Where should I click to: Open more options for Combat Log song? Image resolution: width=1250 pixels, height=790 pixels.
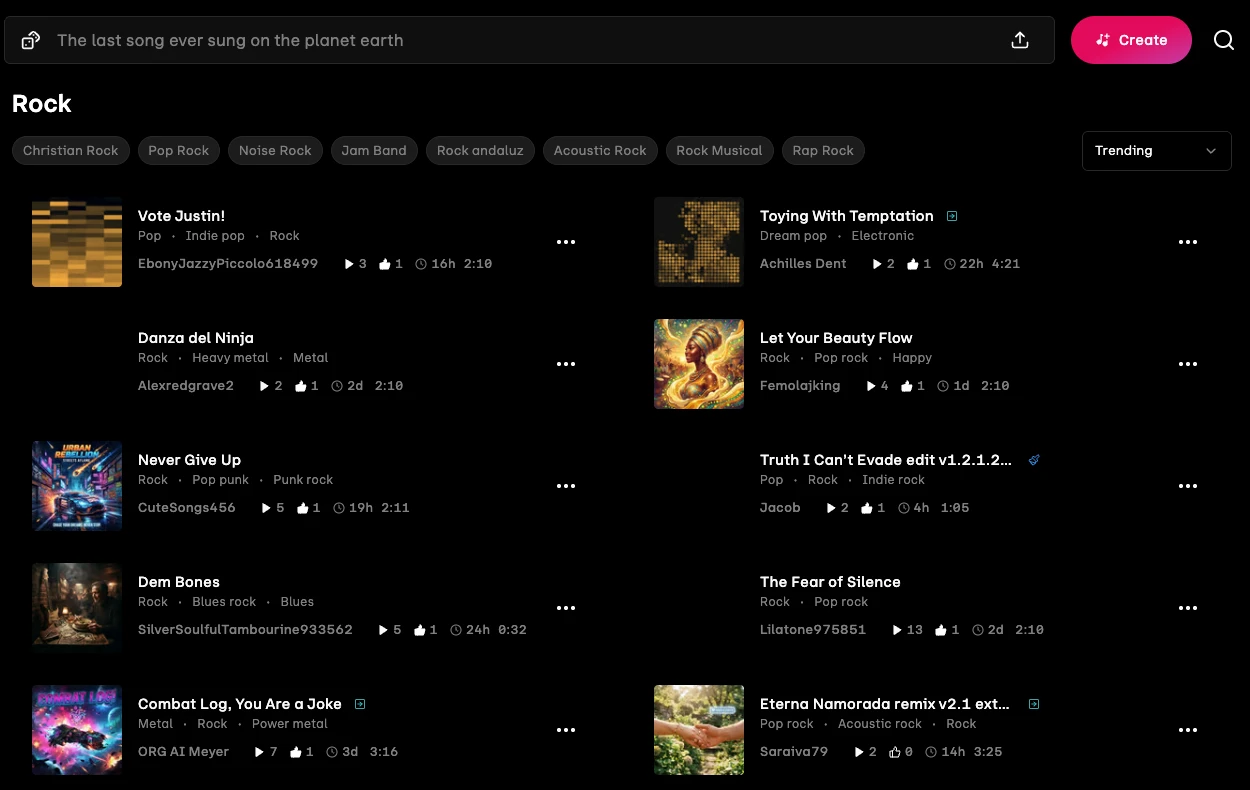pyautogui.click(x=566, y=730)
